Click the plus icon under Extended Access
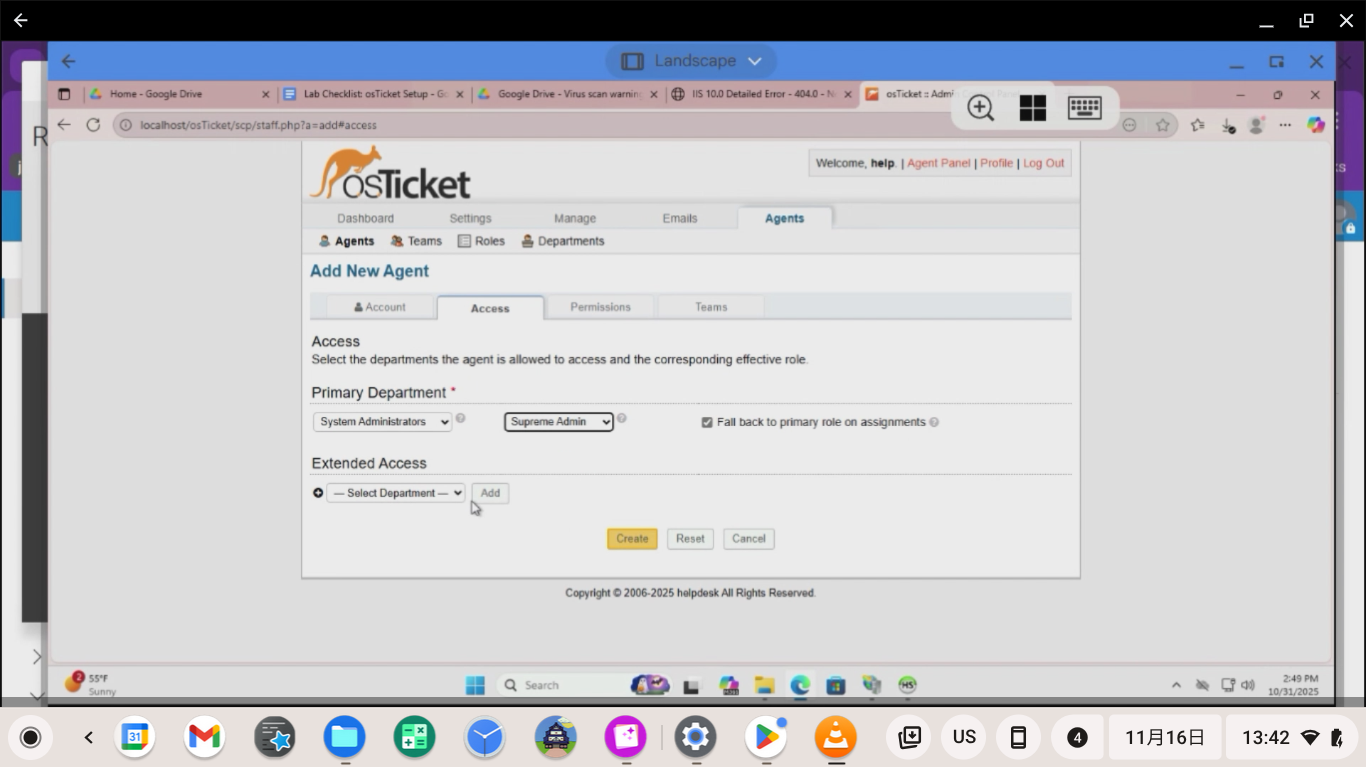This screenshot has height=767, width=1366. click(318, 493)
